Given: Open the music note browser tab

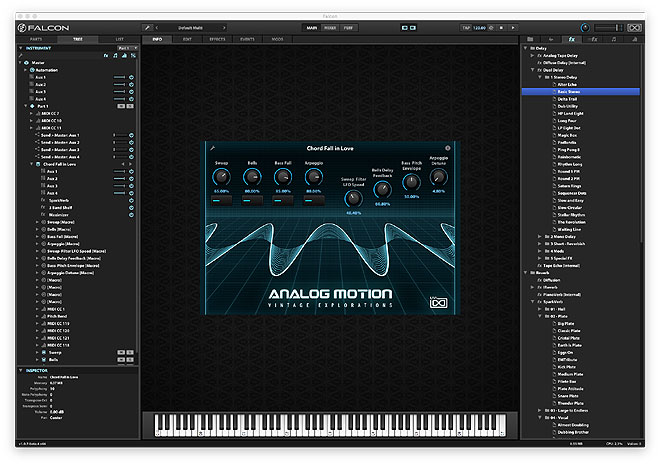Looking at the screenshot, I should (x=614, y=38).
